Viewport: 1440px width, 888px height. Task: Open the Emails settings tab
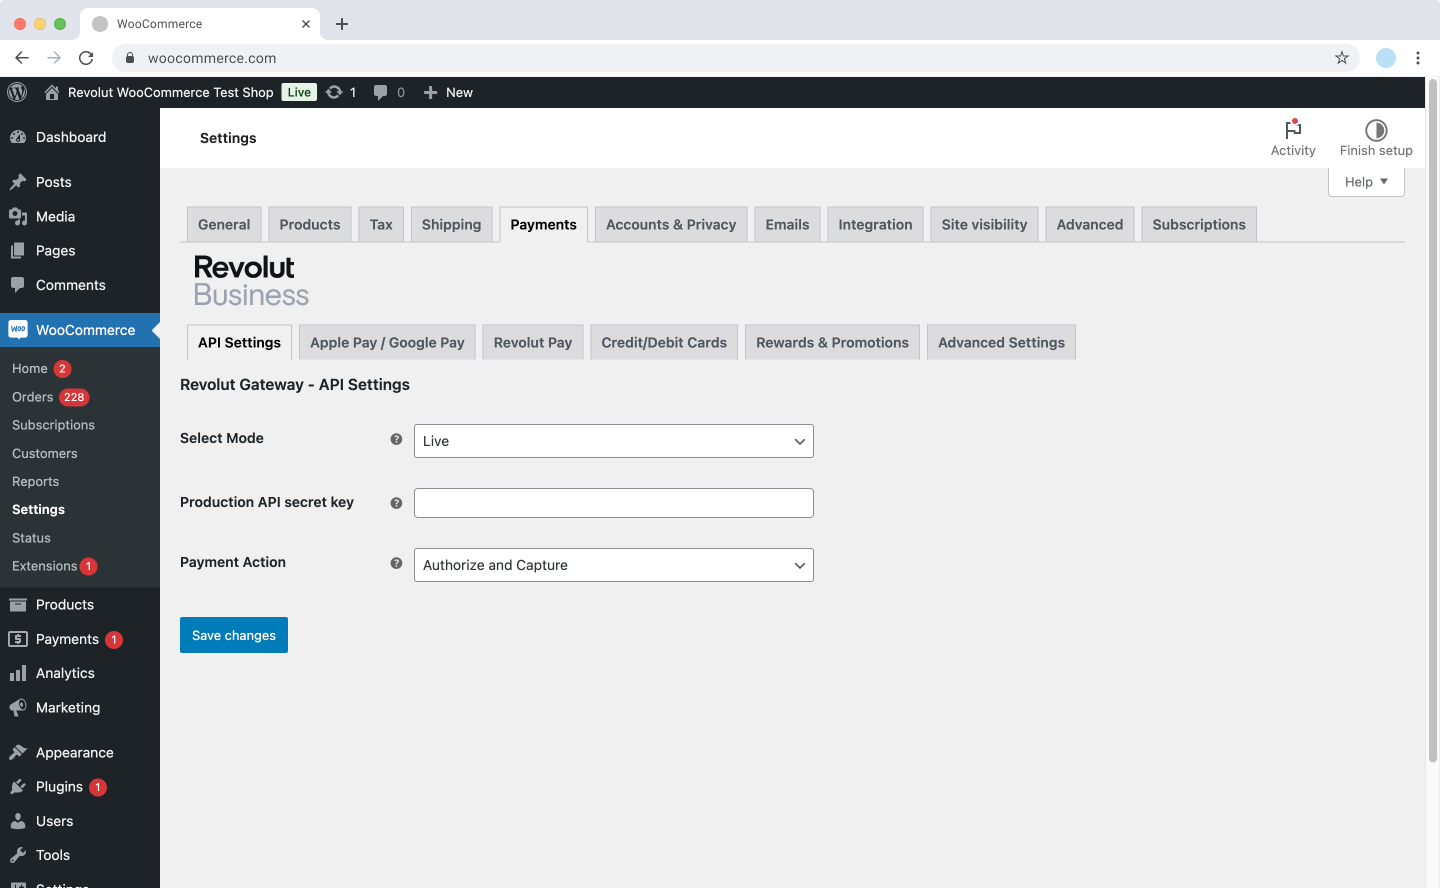tap(787, 224)
